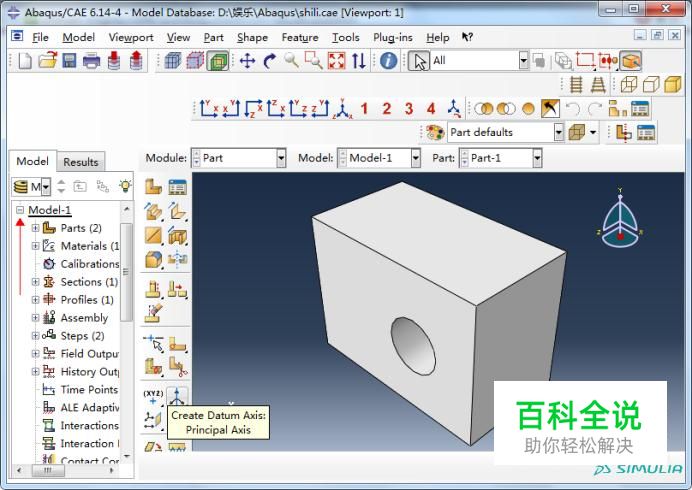Viewport: 692px width, 490px height.
Task: Click the model tree vertical scrollbar thumb
Action: tap(126, 272)
